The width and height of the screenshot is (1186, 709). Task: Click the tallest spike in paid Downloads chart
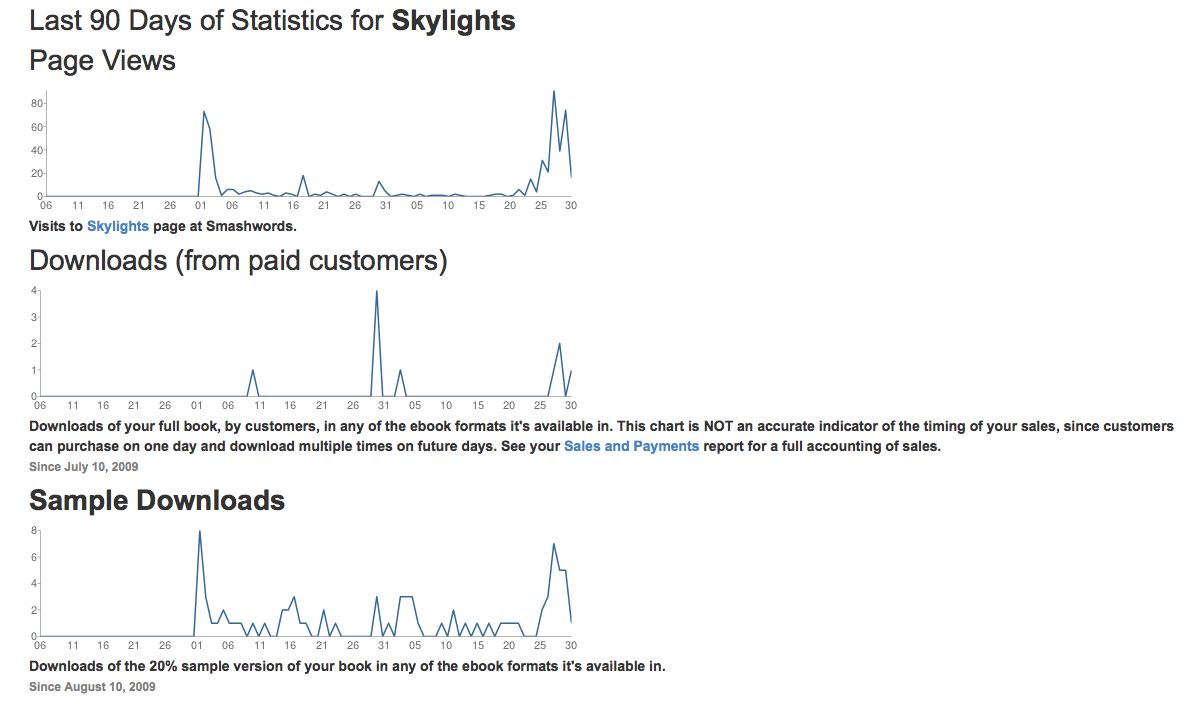click(376, 293)
